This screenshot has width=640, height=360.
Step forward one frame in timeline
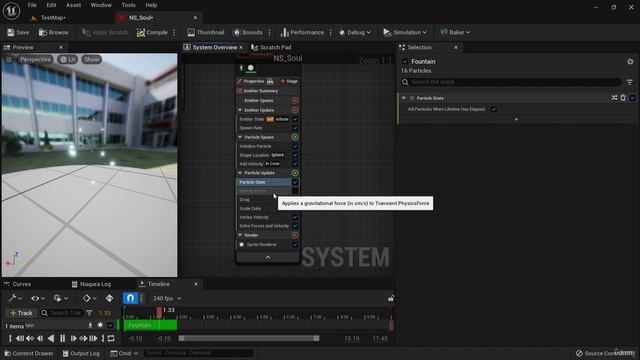(73, 338)
